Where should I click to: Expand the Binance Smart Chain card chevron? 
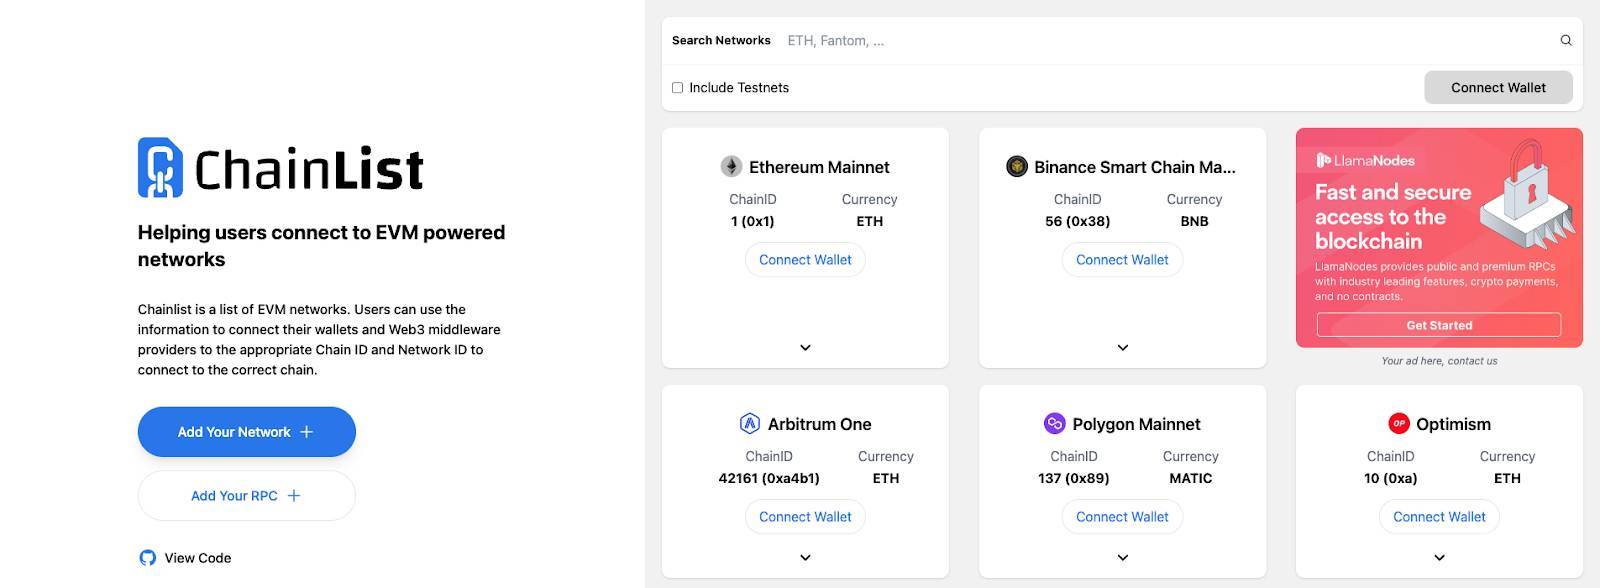(x=1122, y=348)
